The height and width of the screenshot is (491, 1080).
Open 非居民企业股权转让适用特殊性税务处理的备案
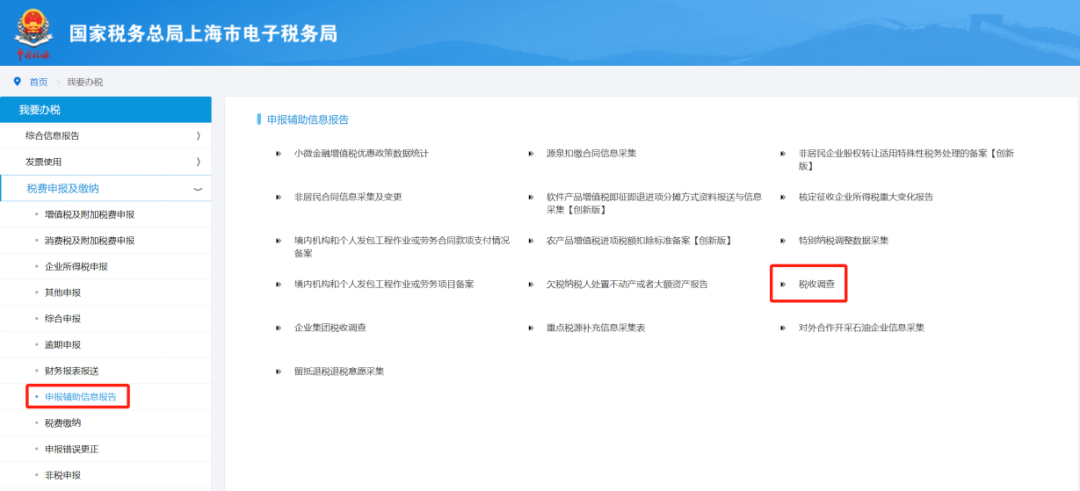coord(906,159)
